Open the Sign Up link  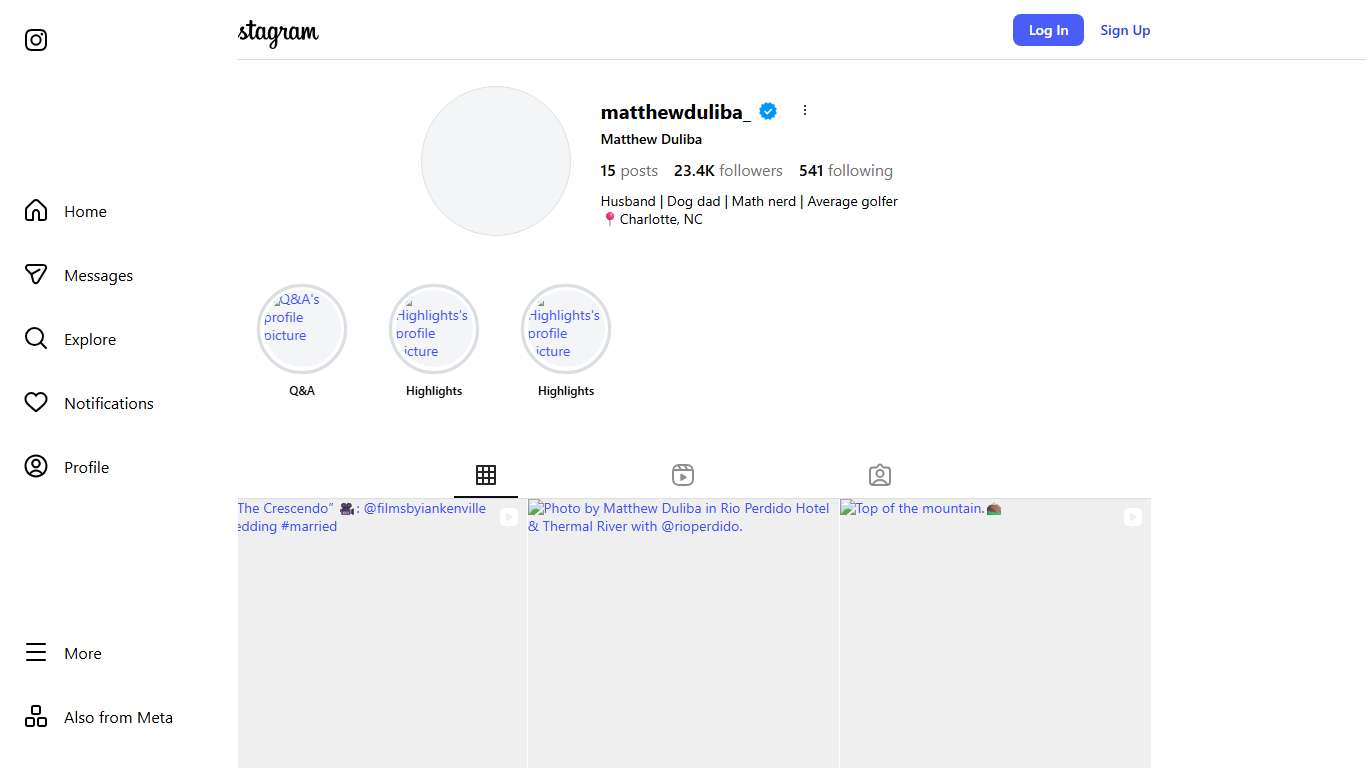(1125, 30)
